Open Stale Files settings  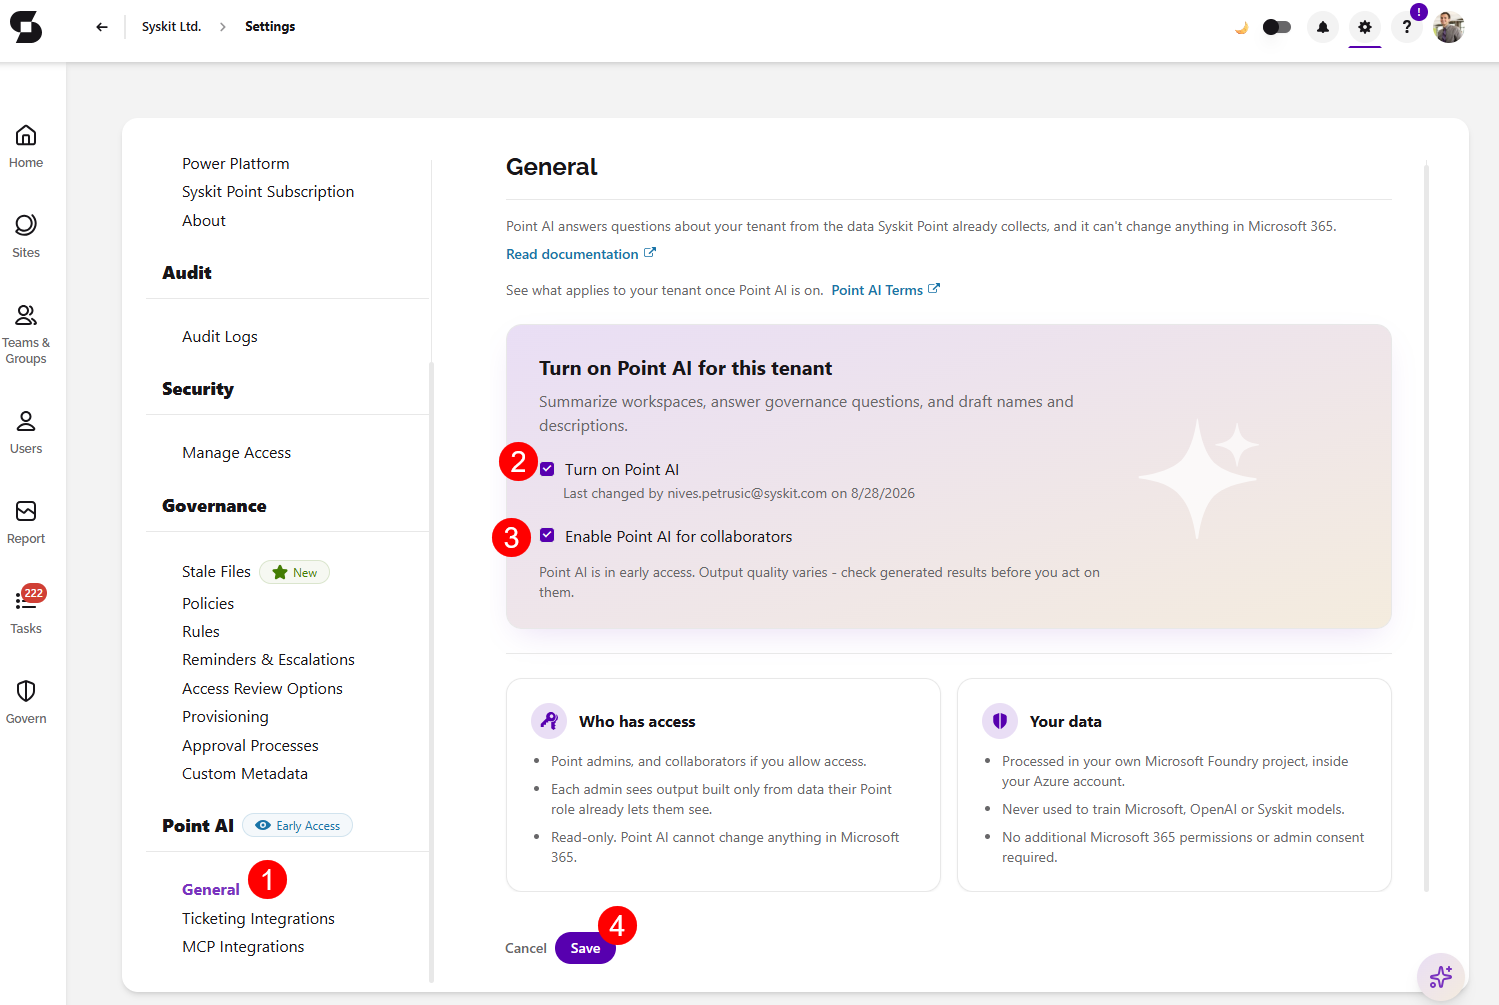(216, 572)
